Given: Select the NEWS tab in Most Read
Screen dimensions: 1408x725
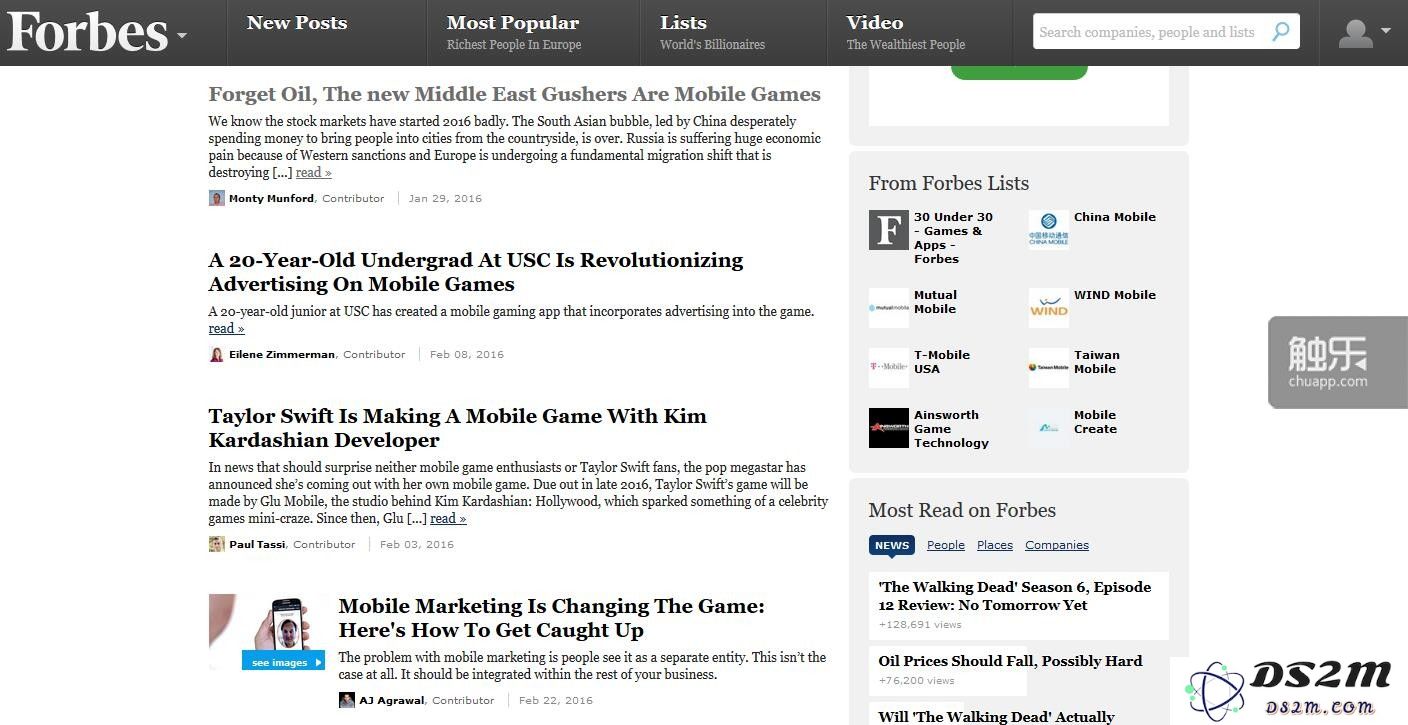Looking at the screenshot, I should pos(892,545).
